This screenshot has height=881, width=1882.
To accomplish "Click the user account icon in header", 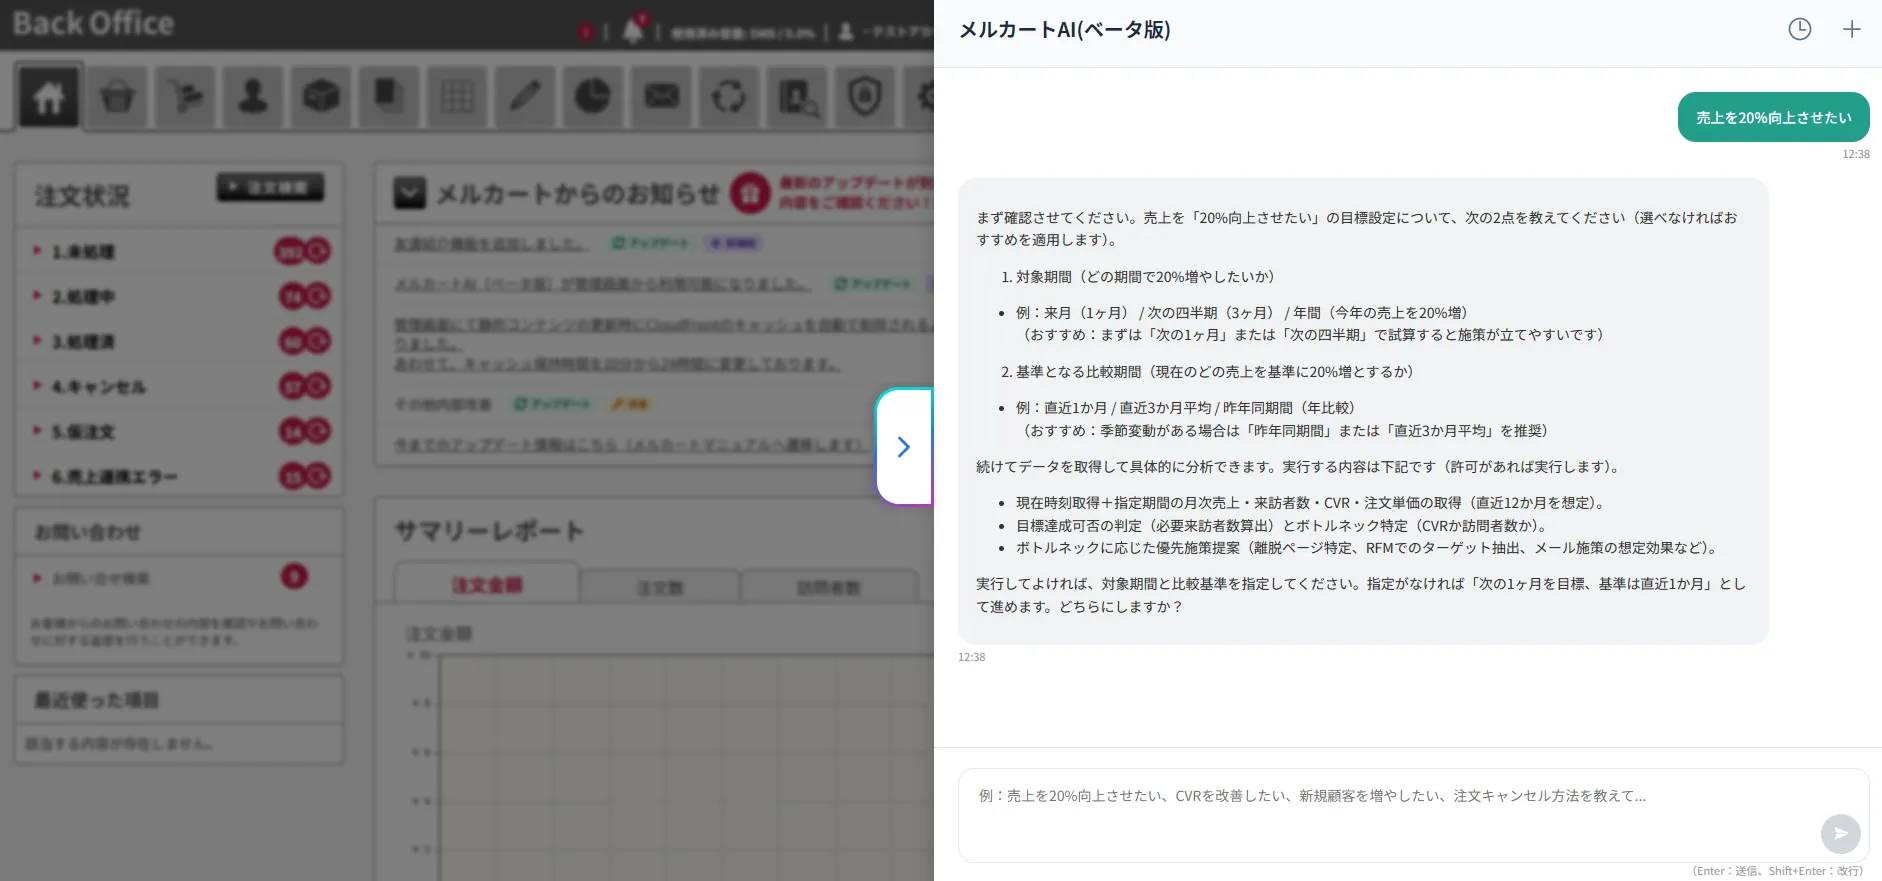I will [x=846, y=32].
